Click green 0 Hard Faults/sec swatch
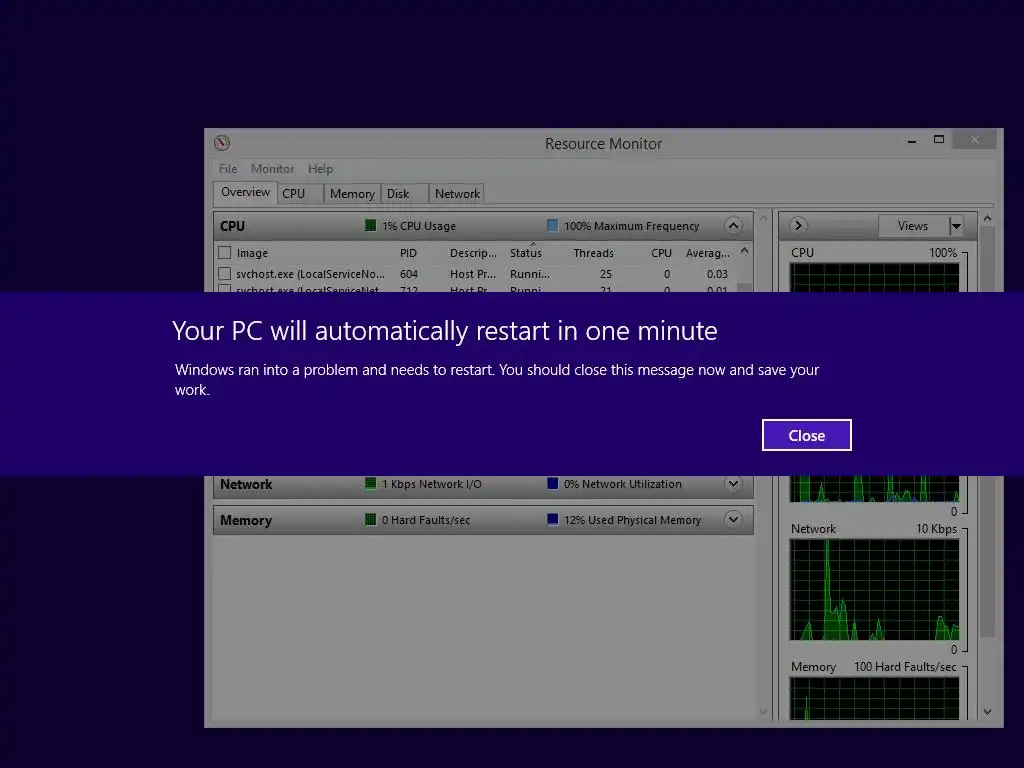The height and width of the screenshot is (768, 1024). [370, 520]
